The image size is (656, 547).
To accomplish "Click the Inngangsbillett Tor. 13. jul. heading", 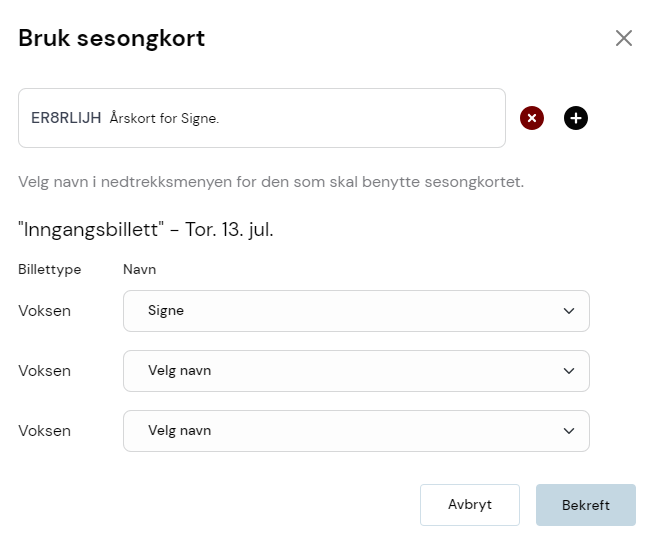I will point(146,229).
